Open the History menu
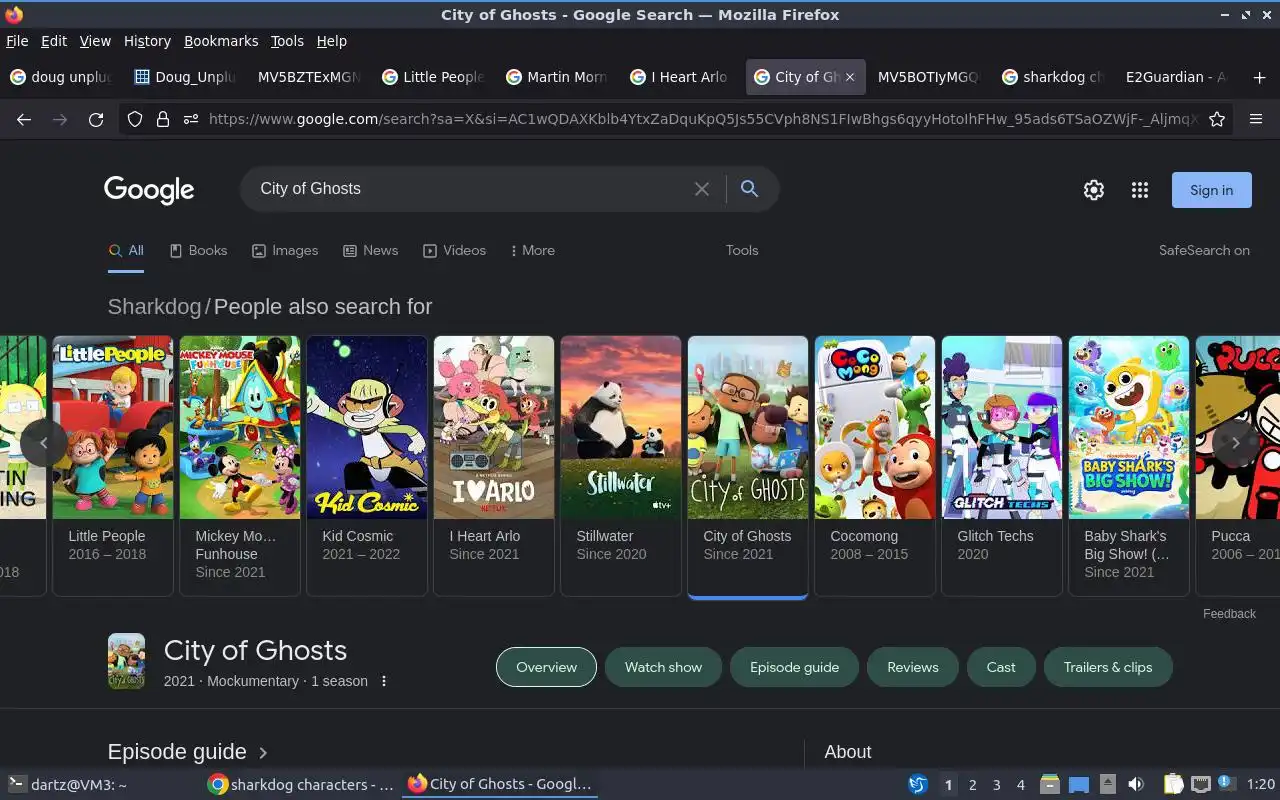 [x=147, y=41]
